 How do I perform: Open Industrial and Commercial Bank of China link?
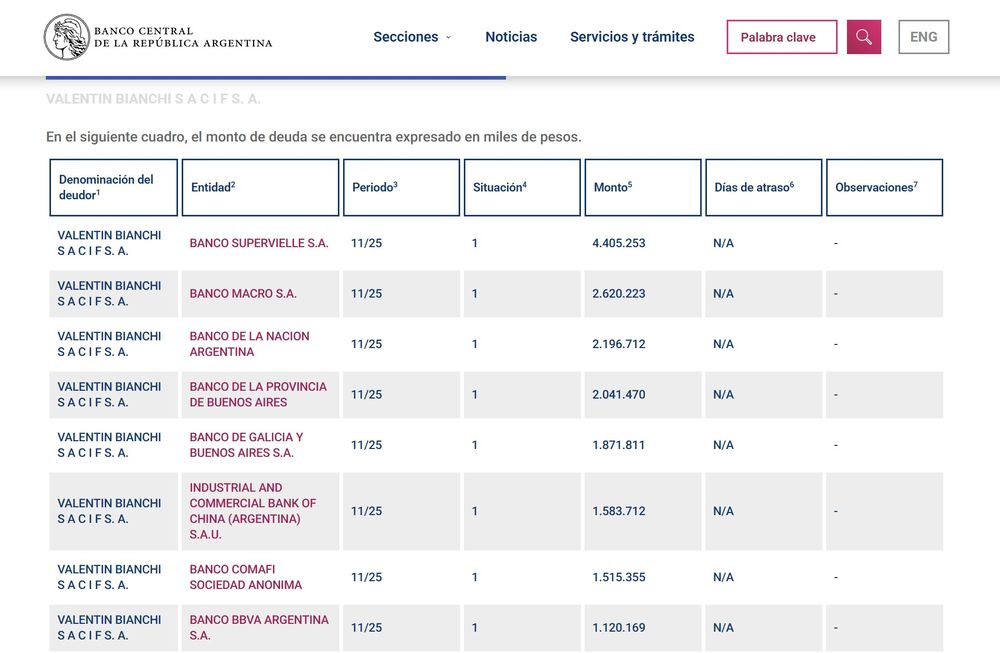point(253,511)
